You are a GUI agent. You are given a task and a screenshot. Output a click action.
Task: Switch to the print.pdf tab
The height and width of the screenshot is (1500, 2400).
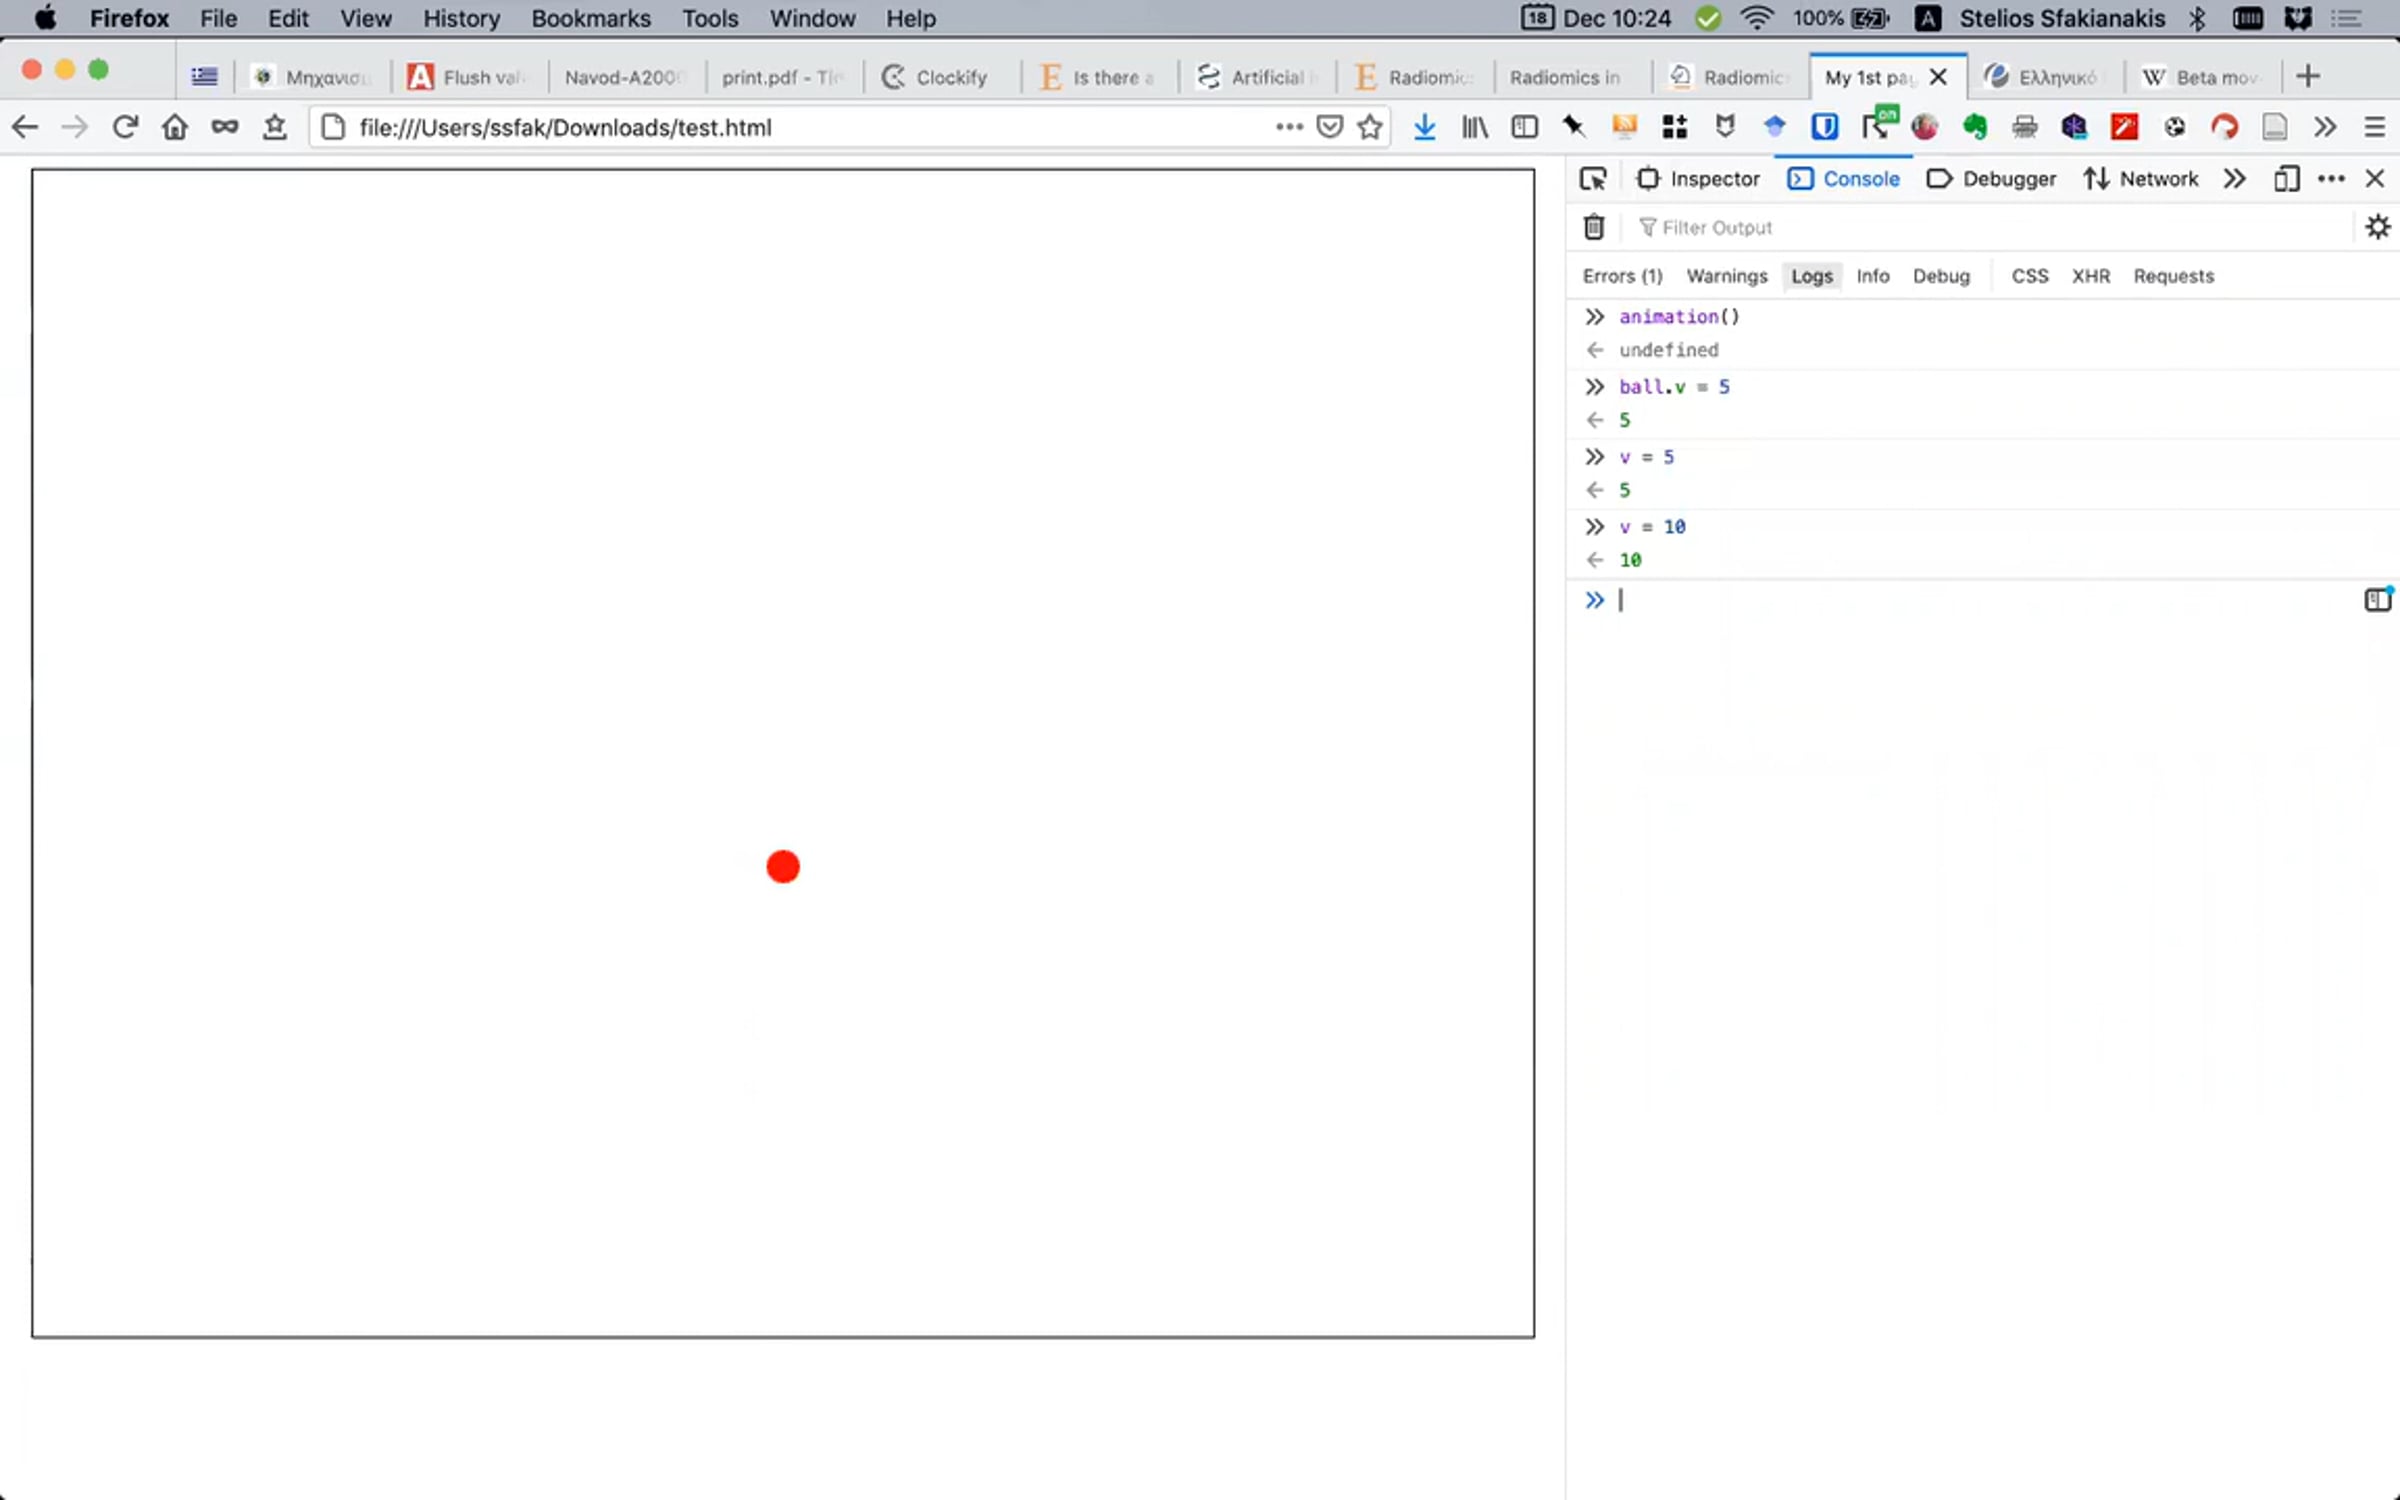pos(783,77)
